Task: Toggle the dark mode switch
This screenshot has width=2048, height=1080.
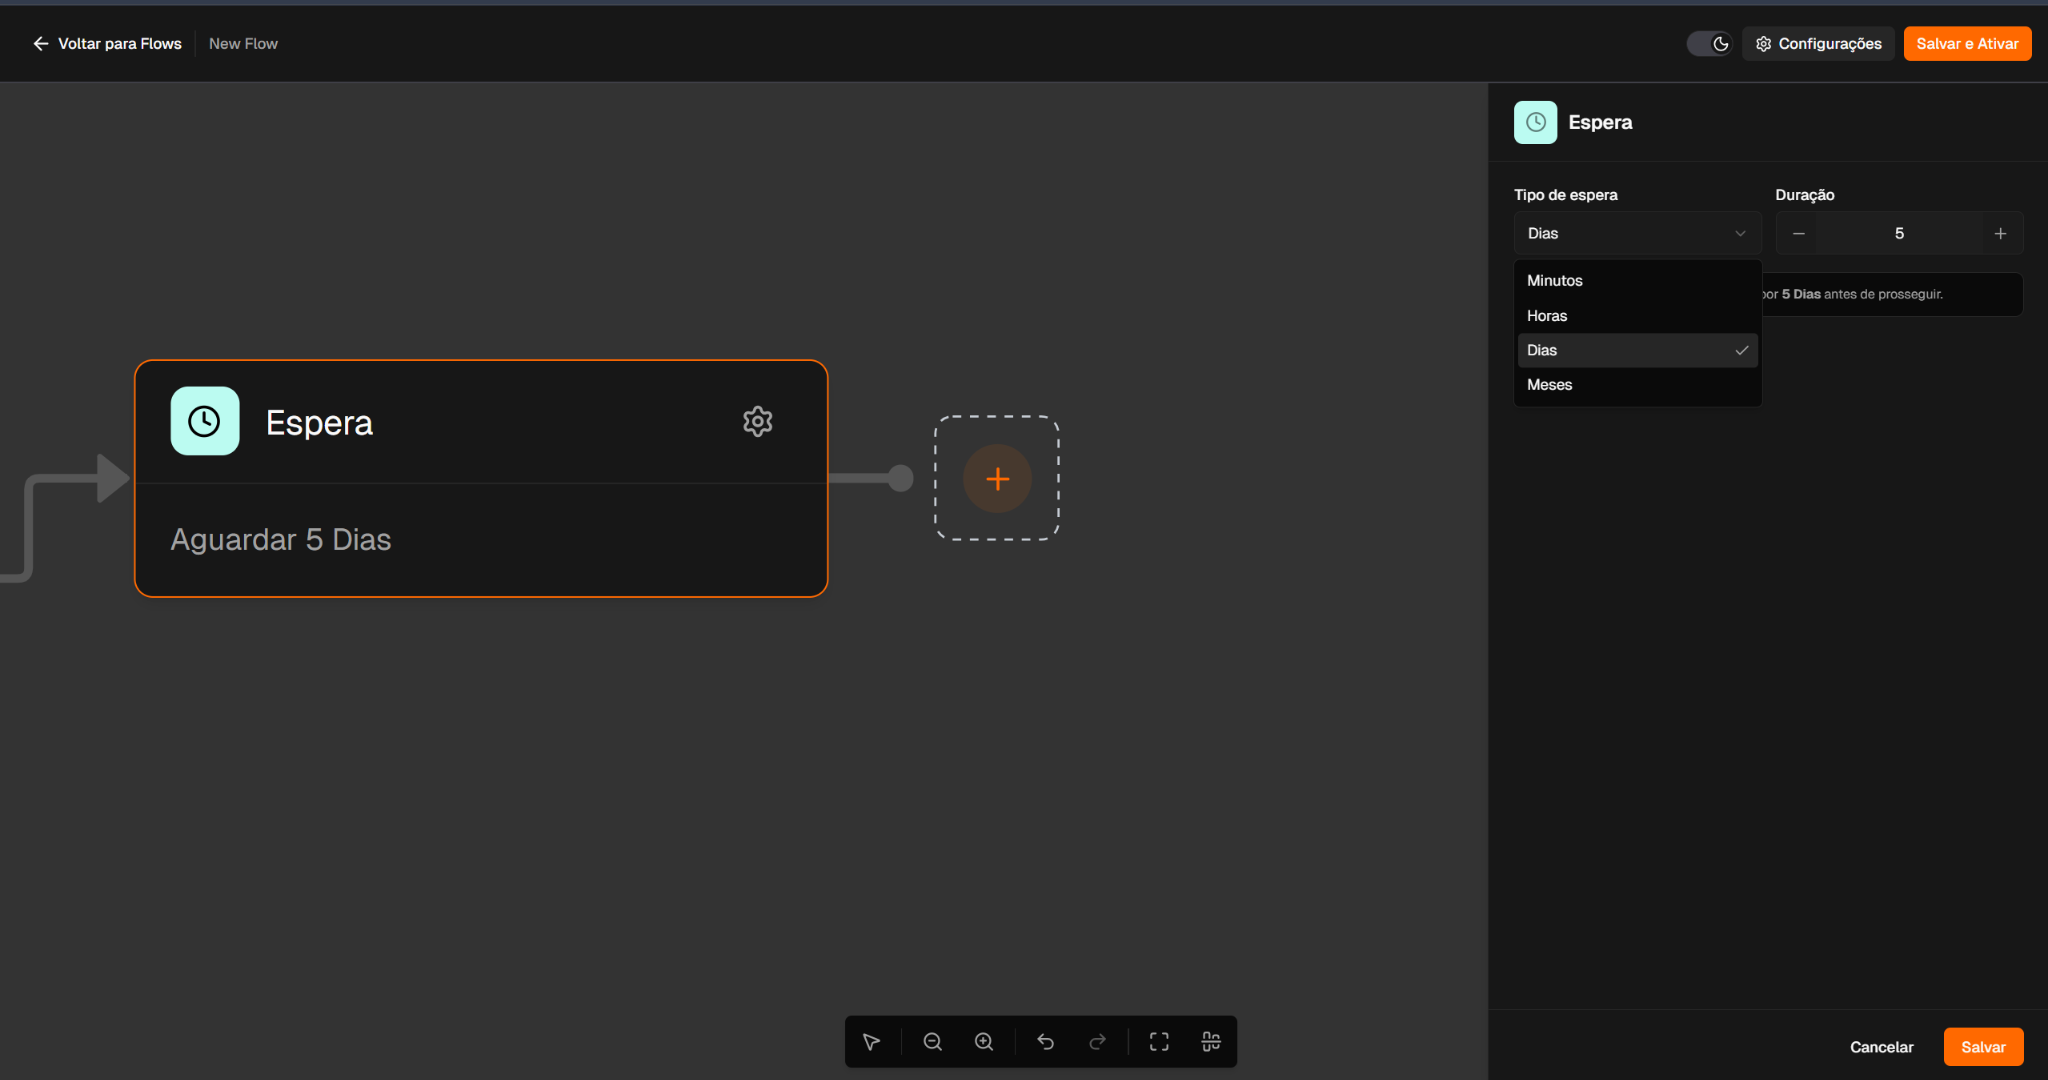Action: pos(1709,44)
